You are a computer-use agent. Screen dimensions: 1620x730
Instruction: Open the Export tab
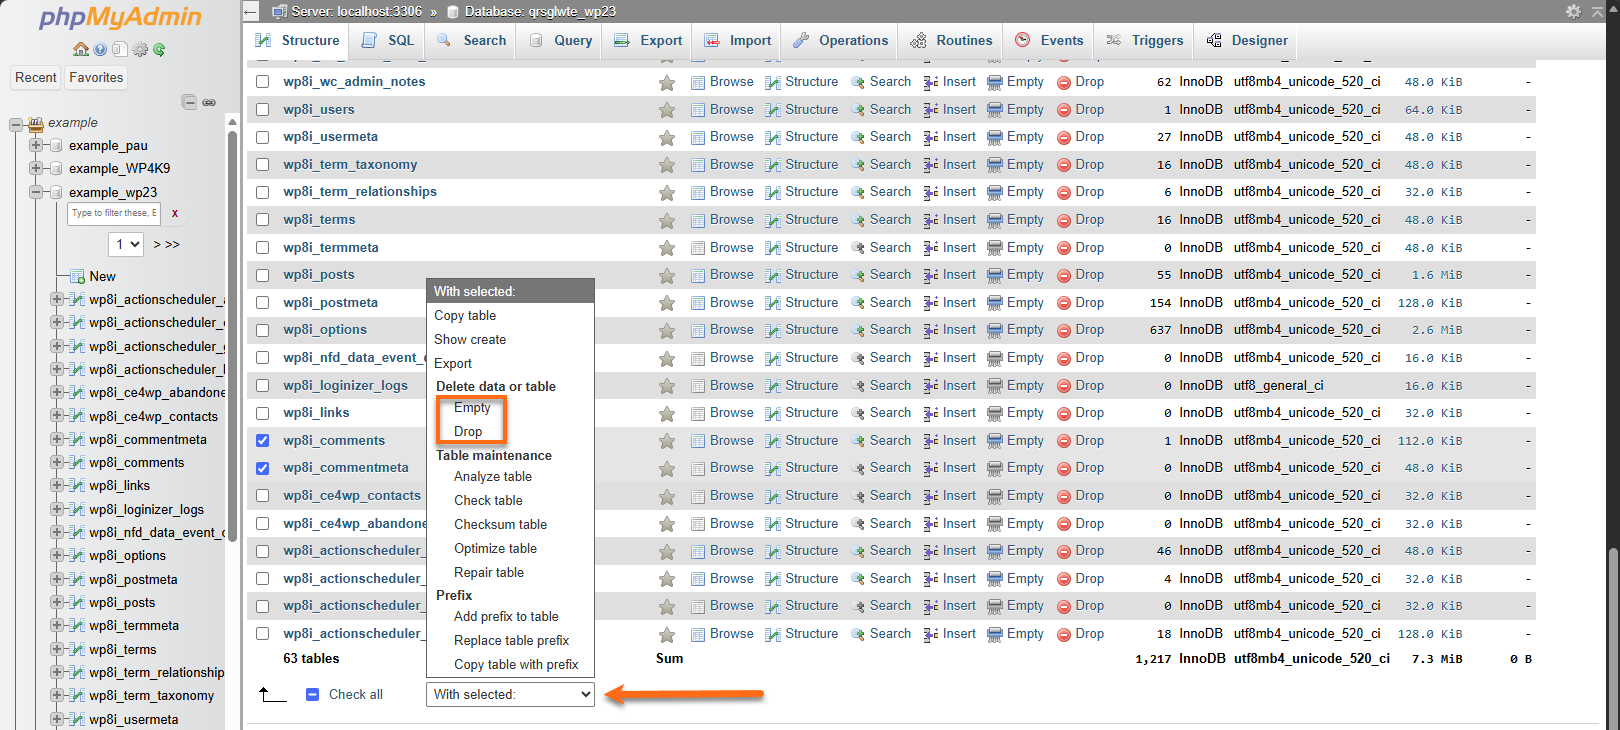tap(648, 41)
